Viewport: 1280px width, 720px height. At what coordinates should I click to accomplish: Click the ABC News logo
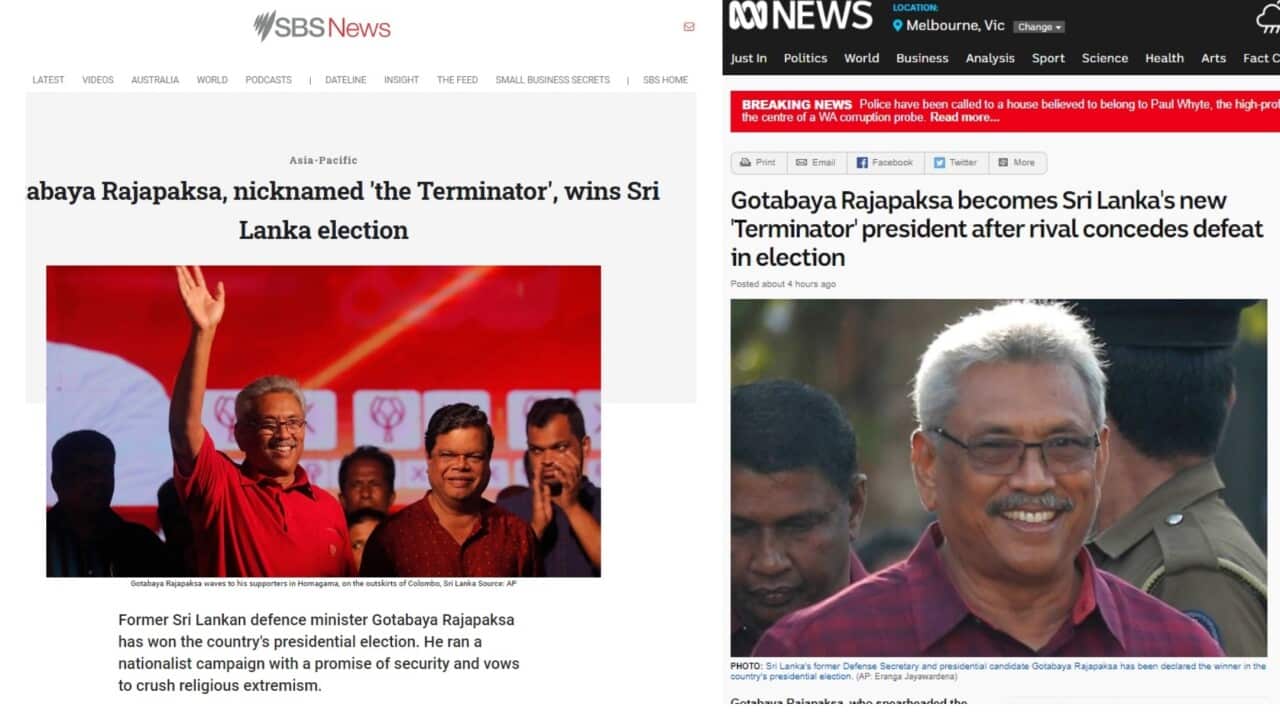(800, 16)
